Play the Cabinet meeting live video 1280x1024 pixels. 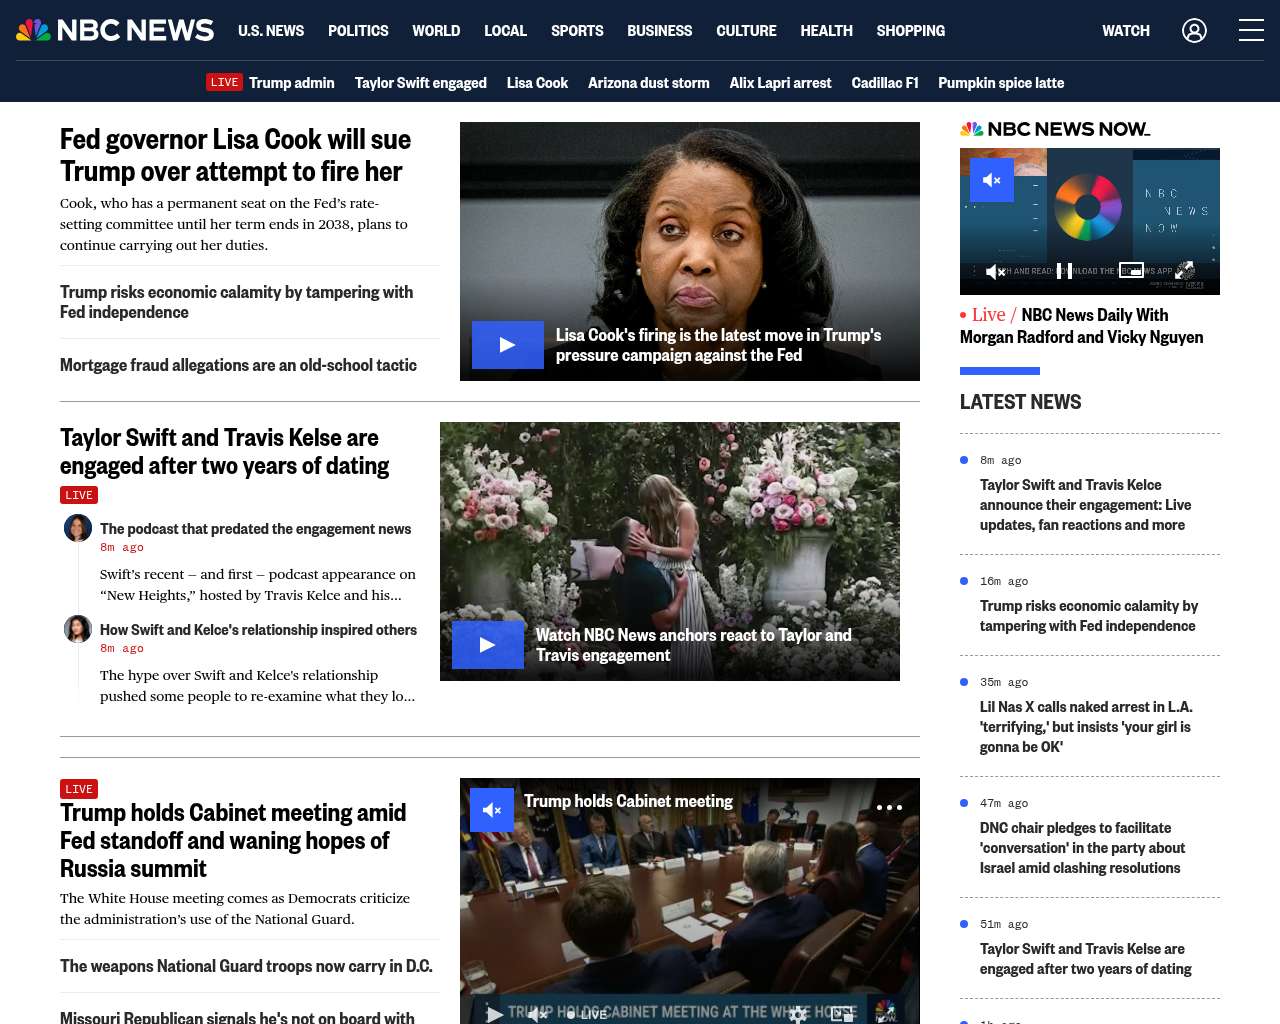click(494, 1014)
